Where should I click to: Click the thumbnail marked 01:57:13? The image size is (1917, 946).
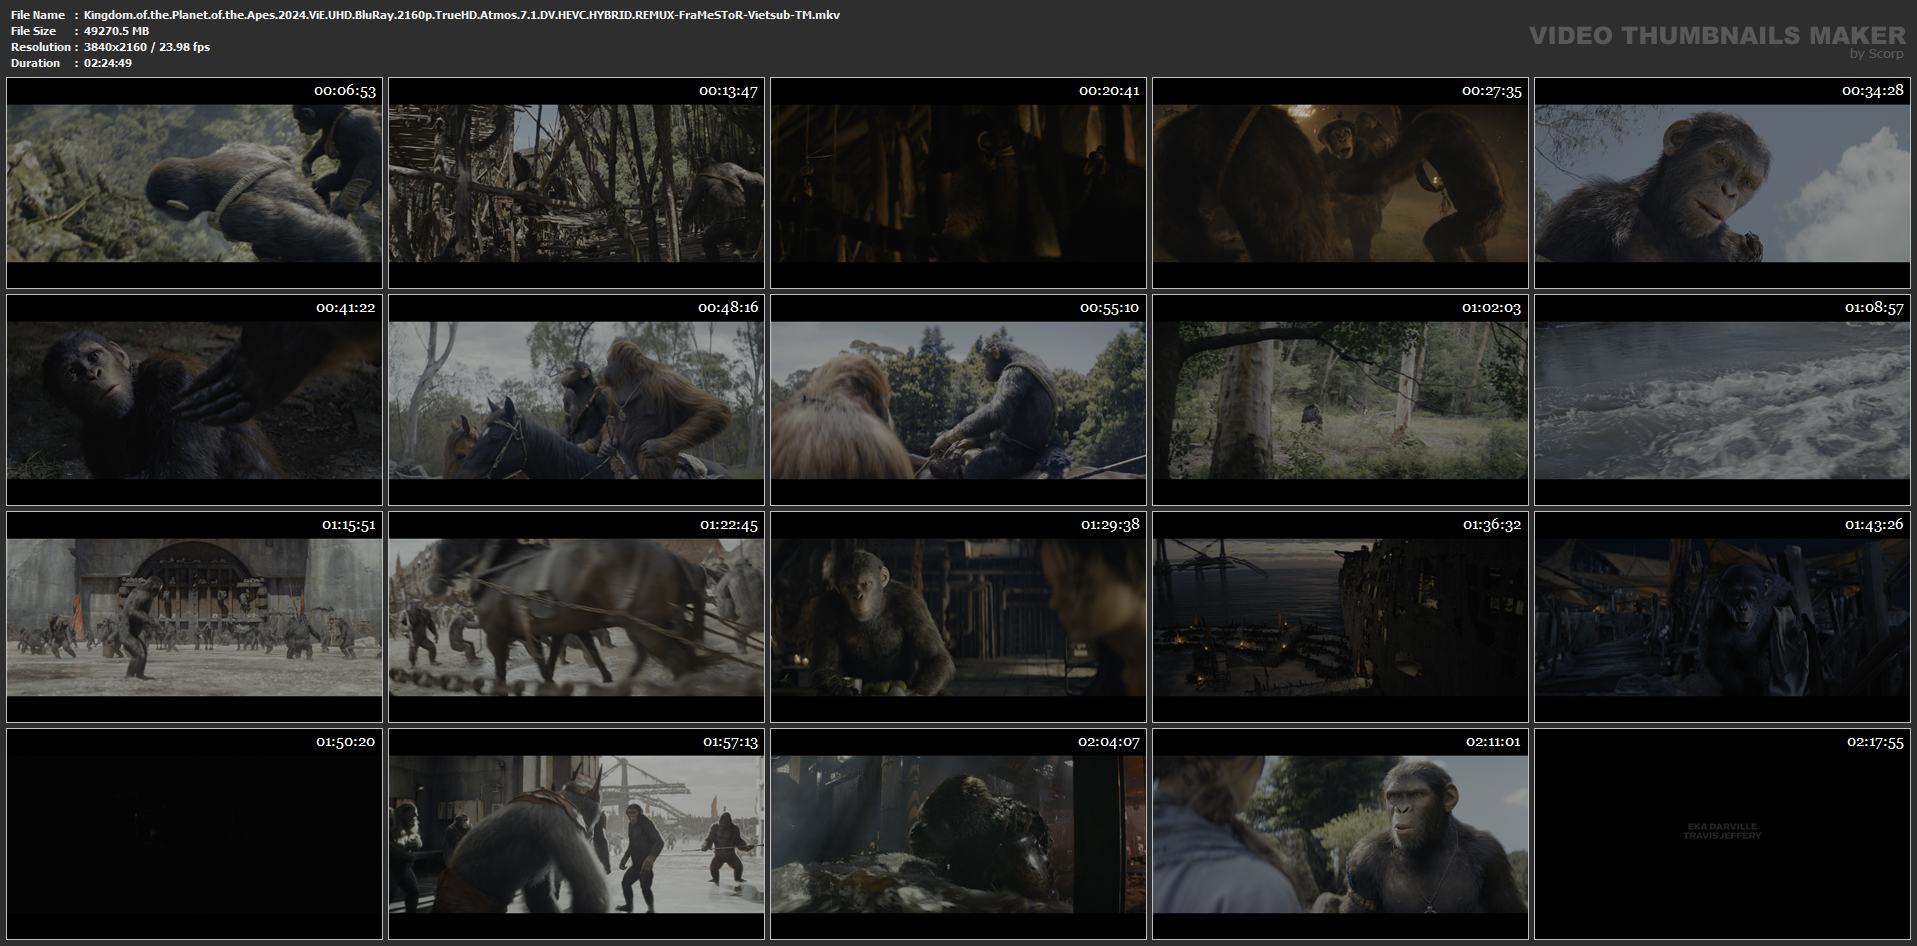(576, 834)
